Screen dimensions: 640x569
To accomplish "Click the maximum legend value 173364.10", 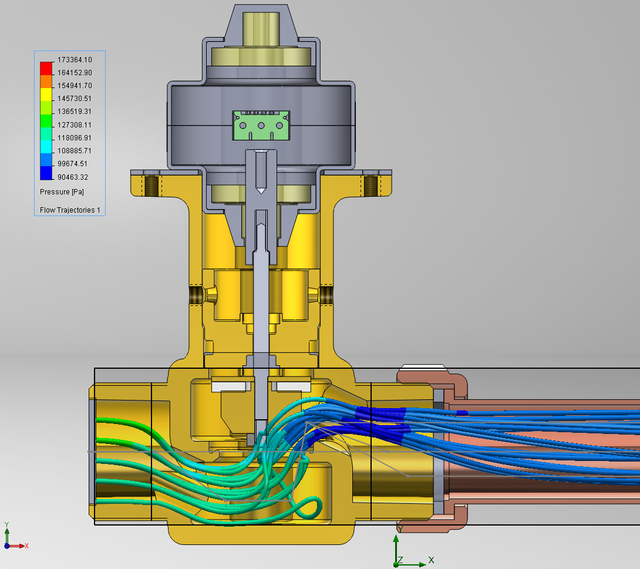I will pyautogui.click(x=74, y=60).
